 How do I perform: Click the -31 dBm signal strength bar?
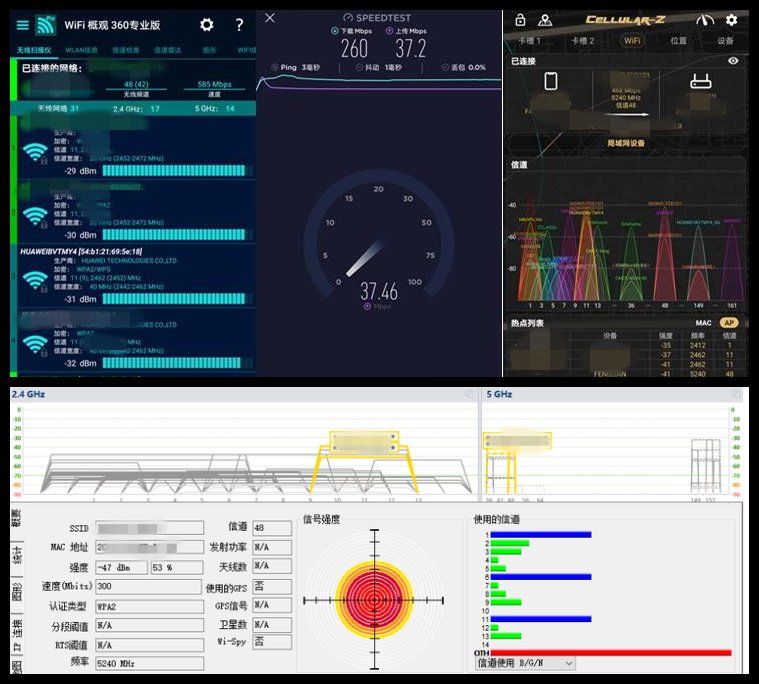click(177, 299)
